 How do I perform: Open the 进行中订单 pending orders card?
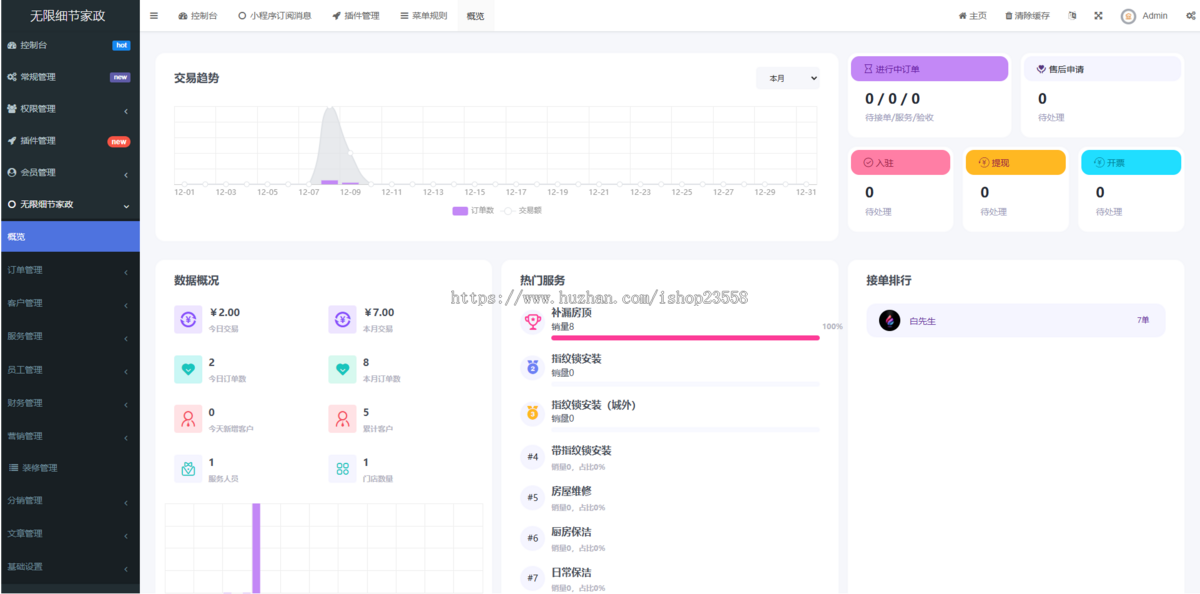coord(929,68)
